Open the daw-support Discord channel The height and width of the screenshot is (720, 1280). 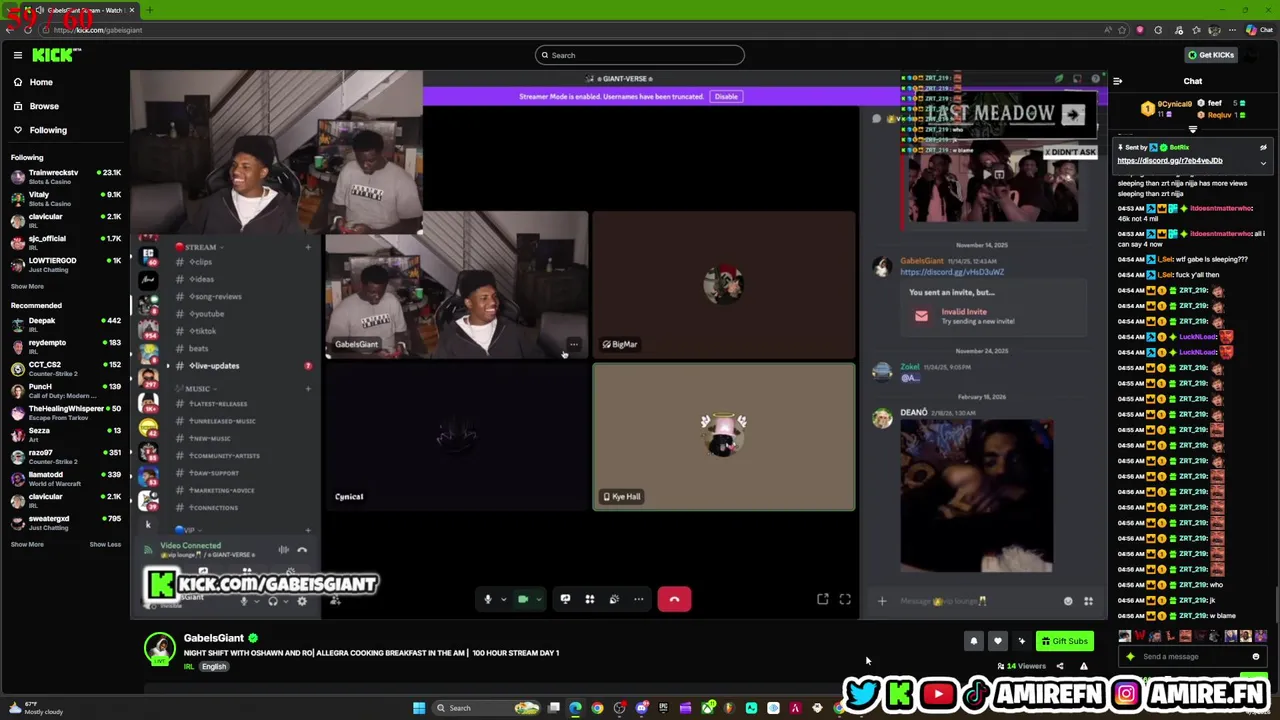[x=214, y=473]
